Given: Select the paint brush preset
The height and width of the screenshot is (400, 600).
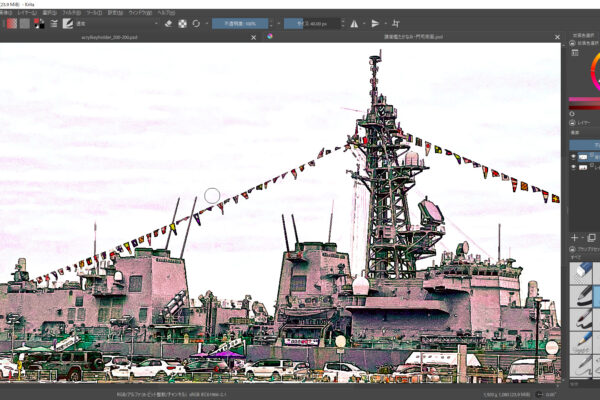Looking at the screenshot, I should point(581,319).
